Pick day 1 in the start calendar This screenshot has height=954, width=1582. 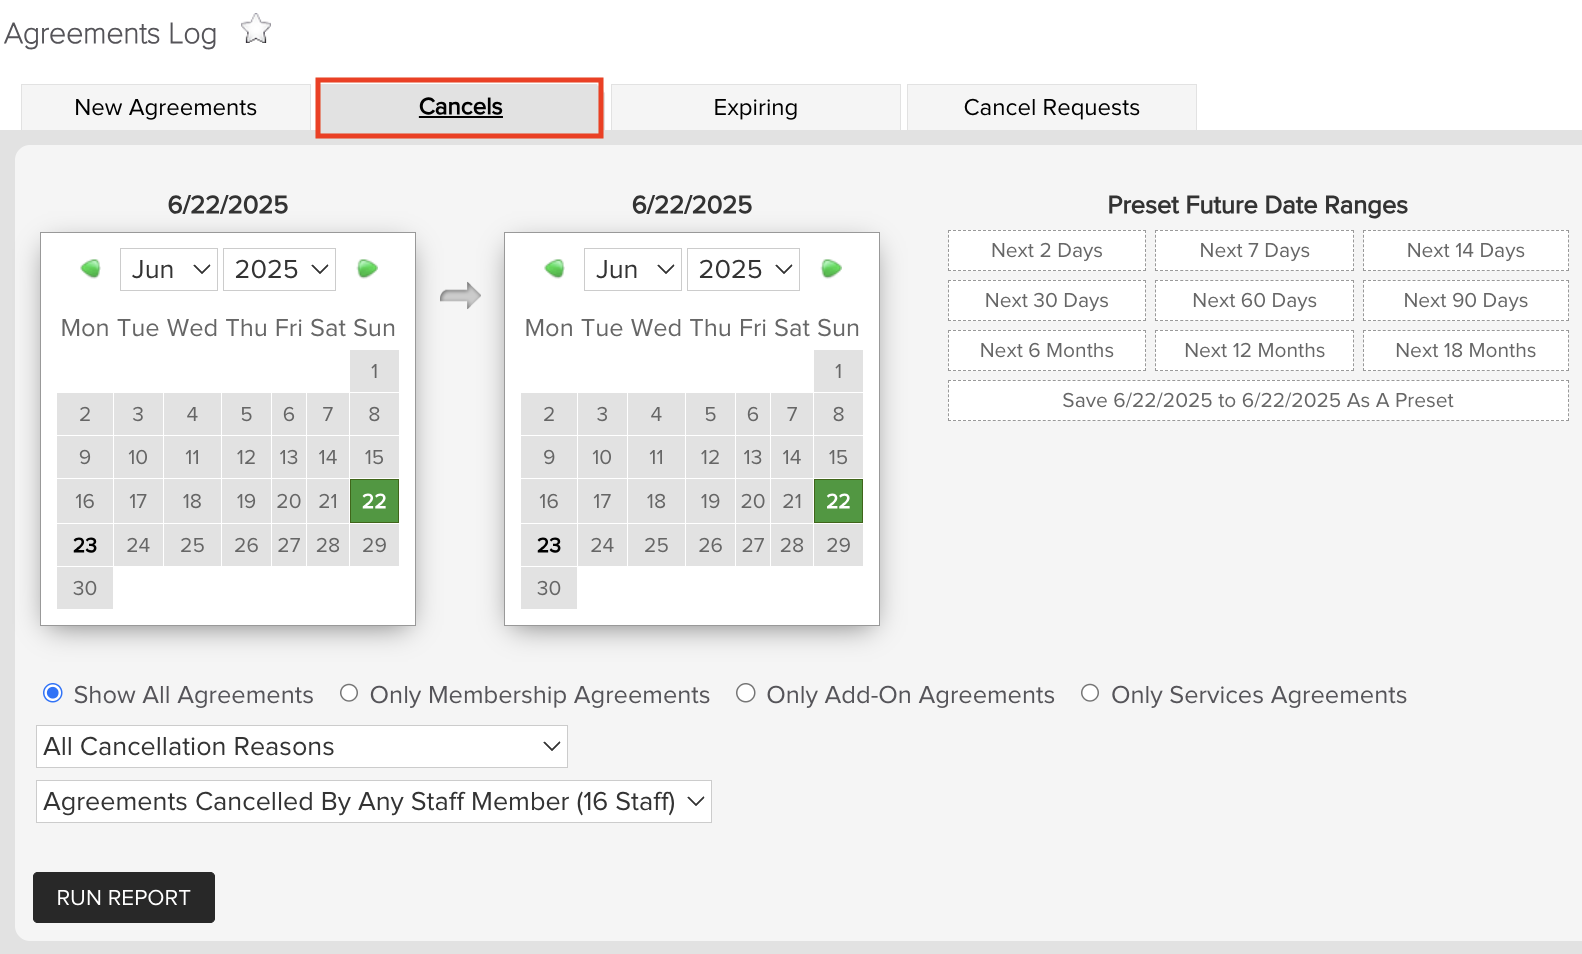point(374,371)
